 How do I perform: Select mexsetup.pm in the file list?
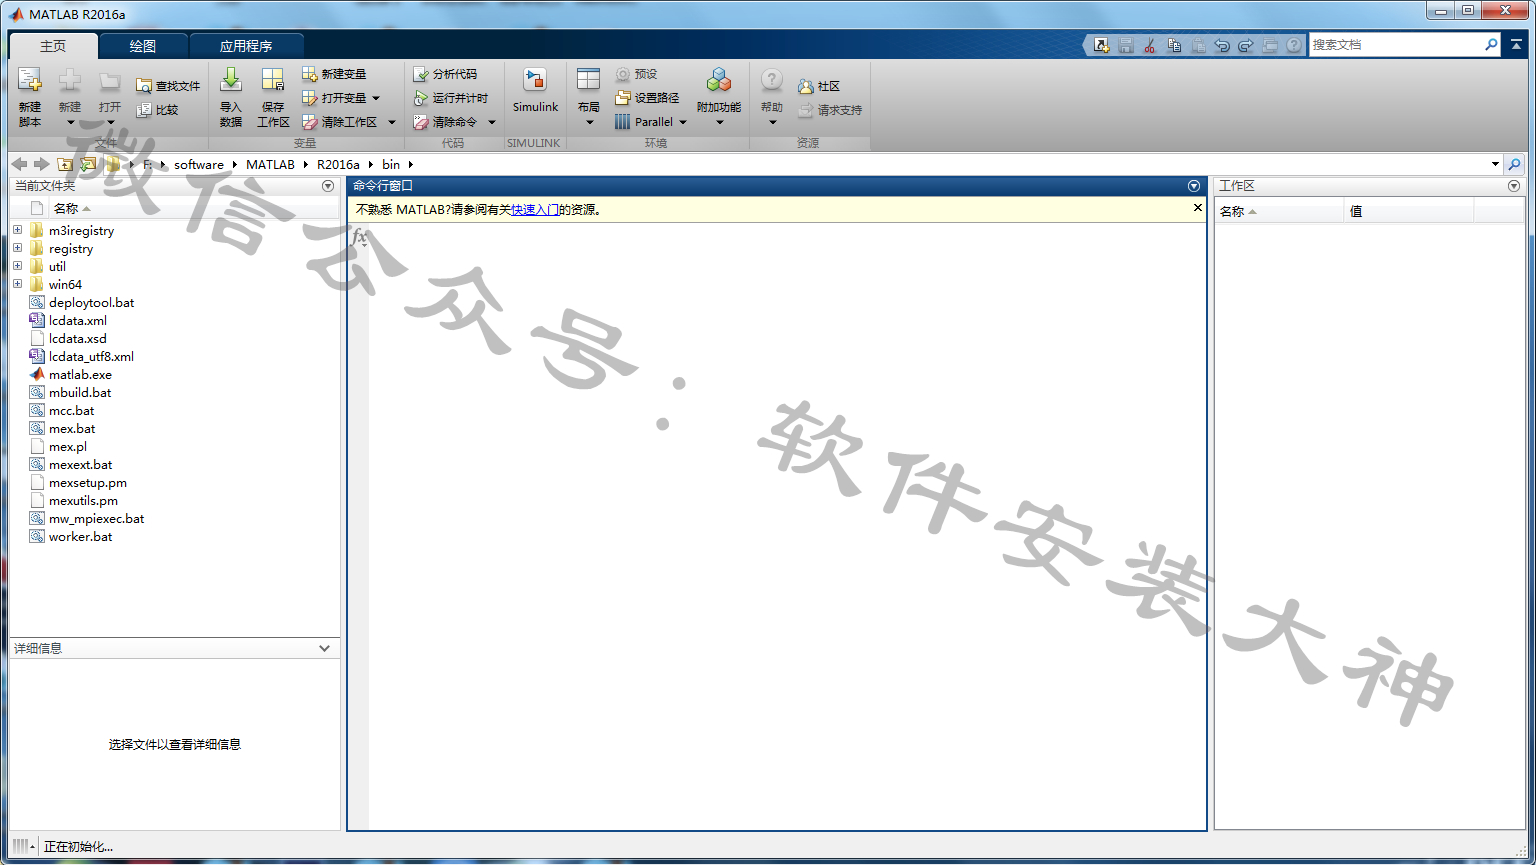[x=88, y=482]
